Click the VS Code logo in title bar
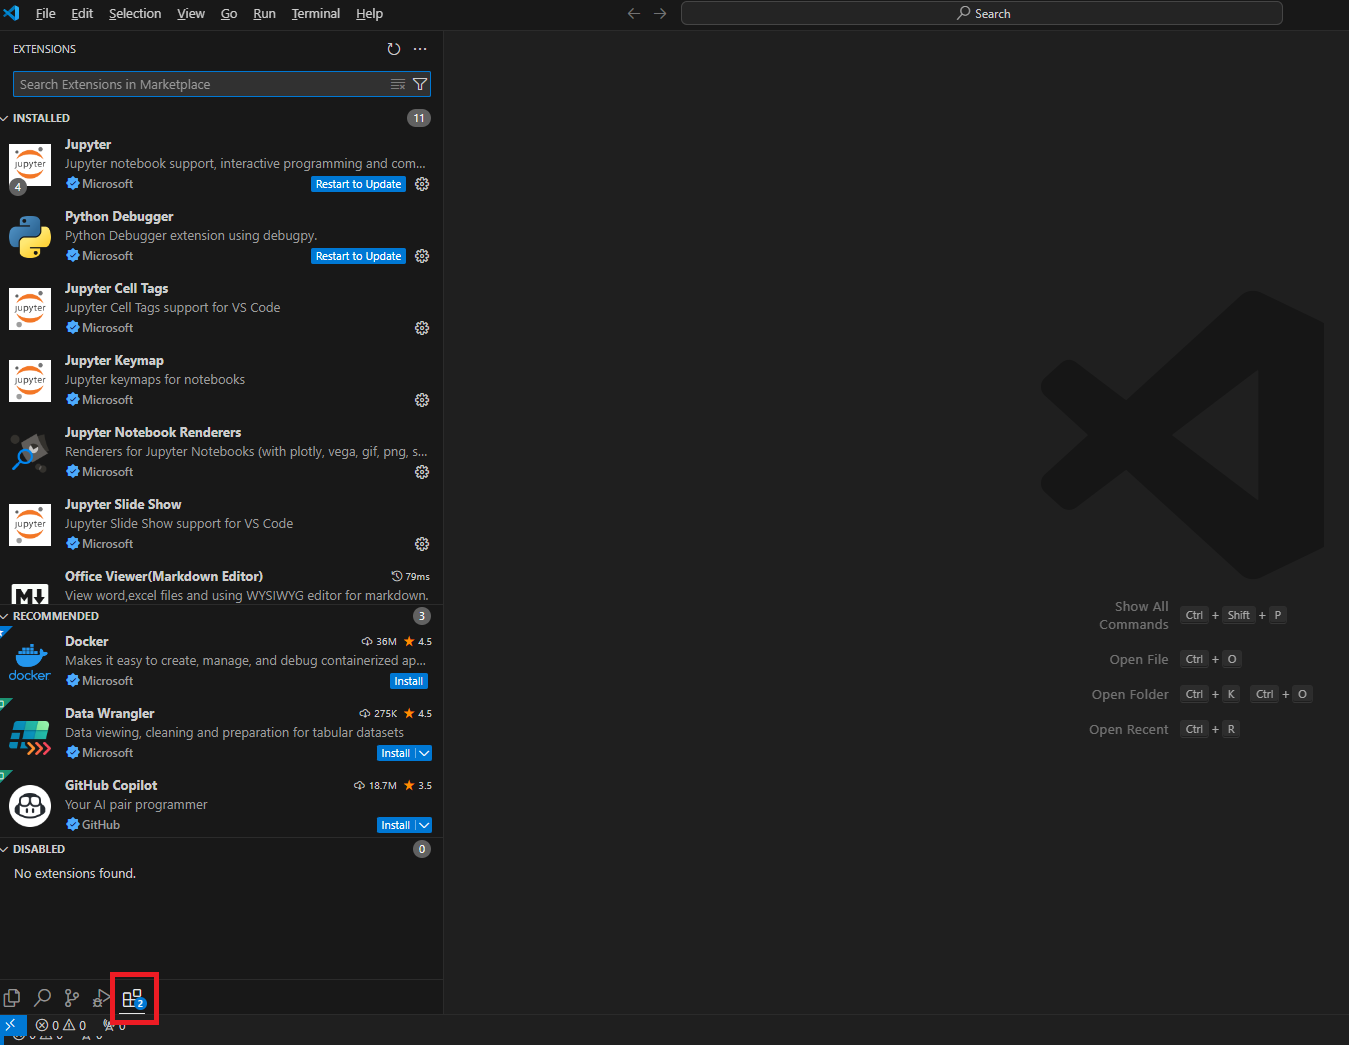Viewport: 1349px width, 1045px height. [12, 13]
